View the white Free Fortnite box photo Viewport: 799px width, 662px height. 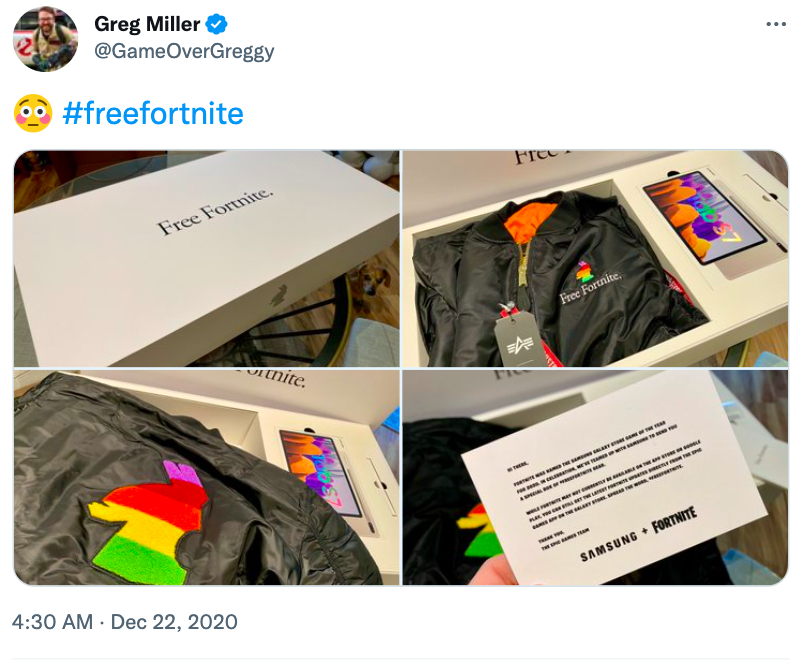click(x=206, y=258)
